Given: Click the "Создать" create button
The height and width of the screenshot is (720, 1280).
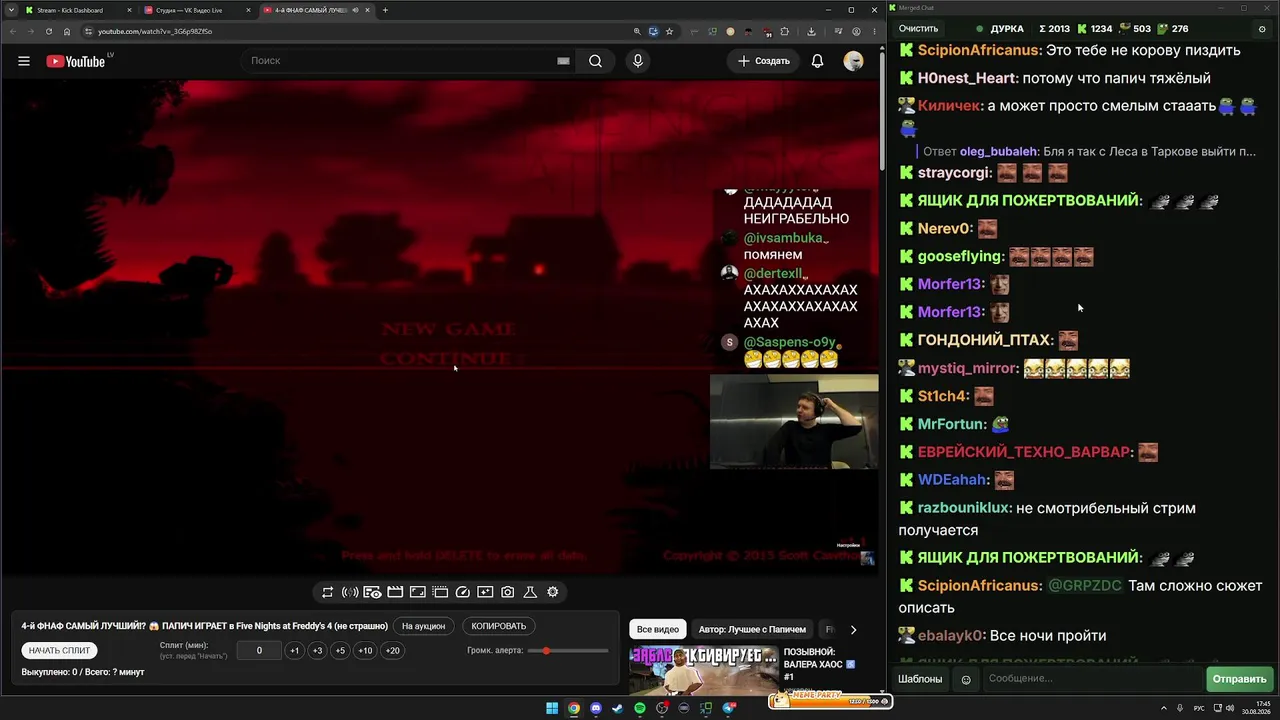Looking at the screenshot, I should coord(764,61).
